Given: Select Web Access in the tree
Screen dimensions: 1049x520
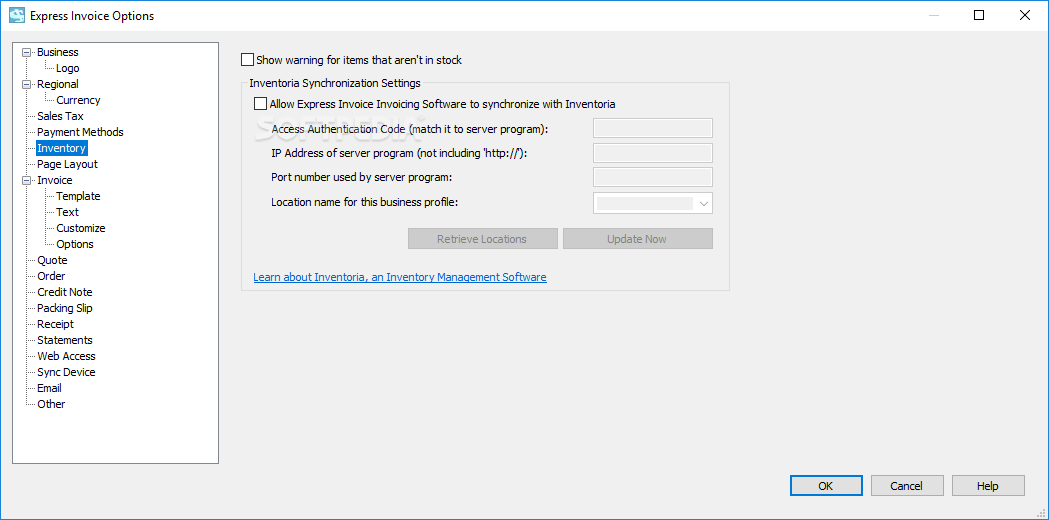Looking at the screenshot, I should coord(66,357).
